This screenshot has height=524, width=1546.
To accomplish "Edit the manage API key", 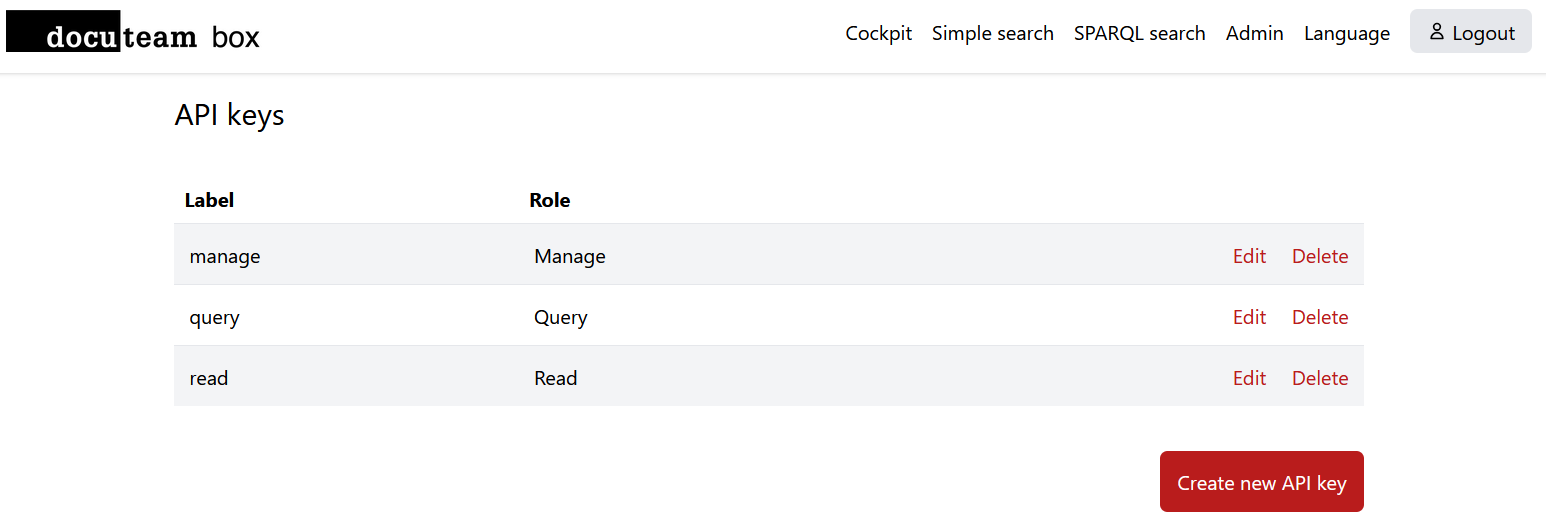I will (x=1249, y=256).
